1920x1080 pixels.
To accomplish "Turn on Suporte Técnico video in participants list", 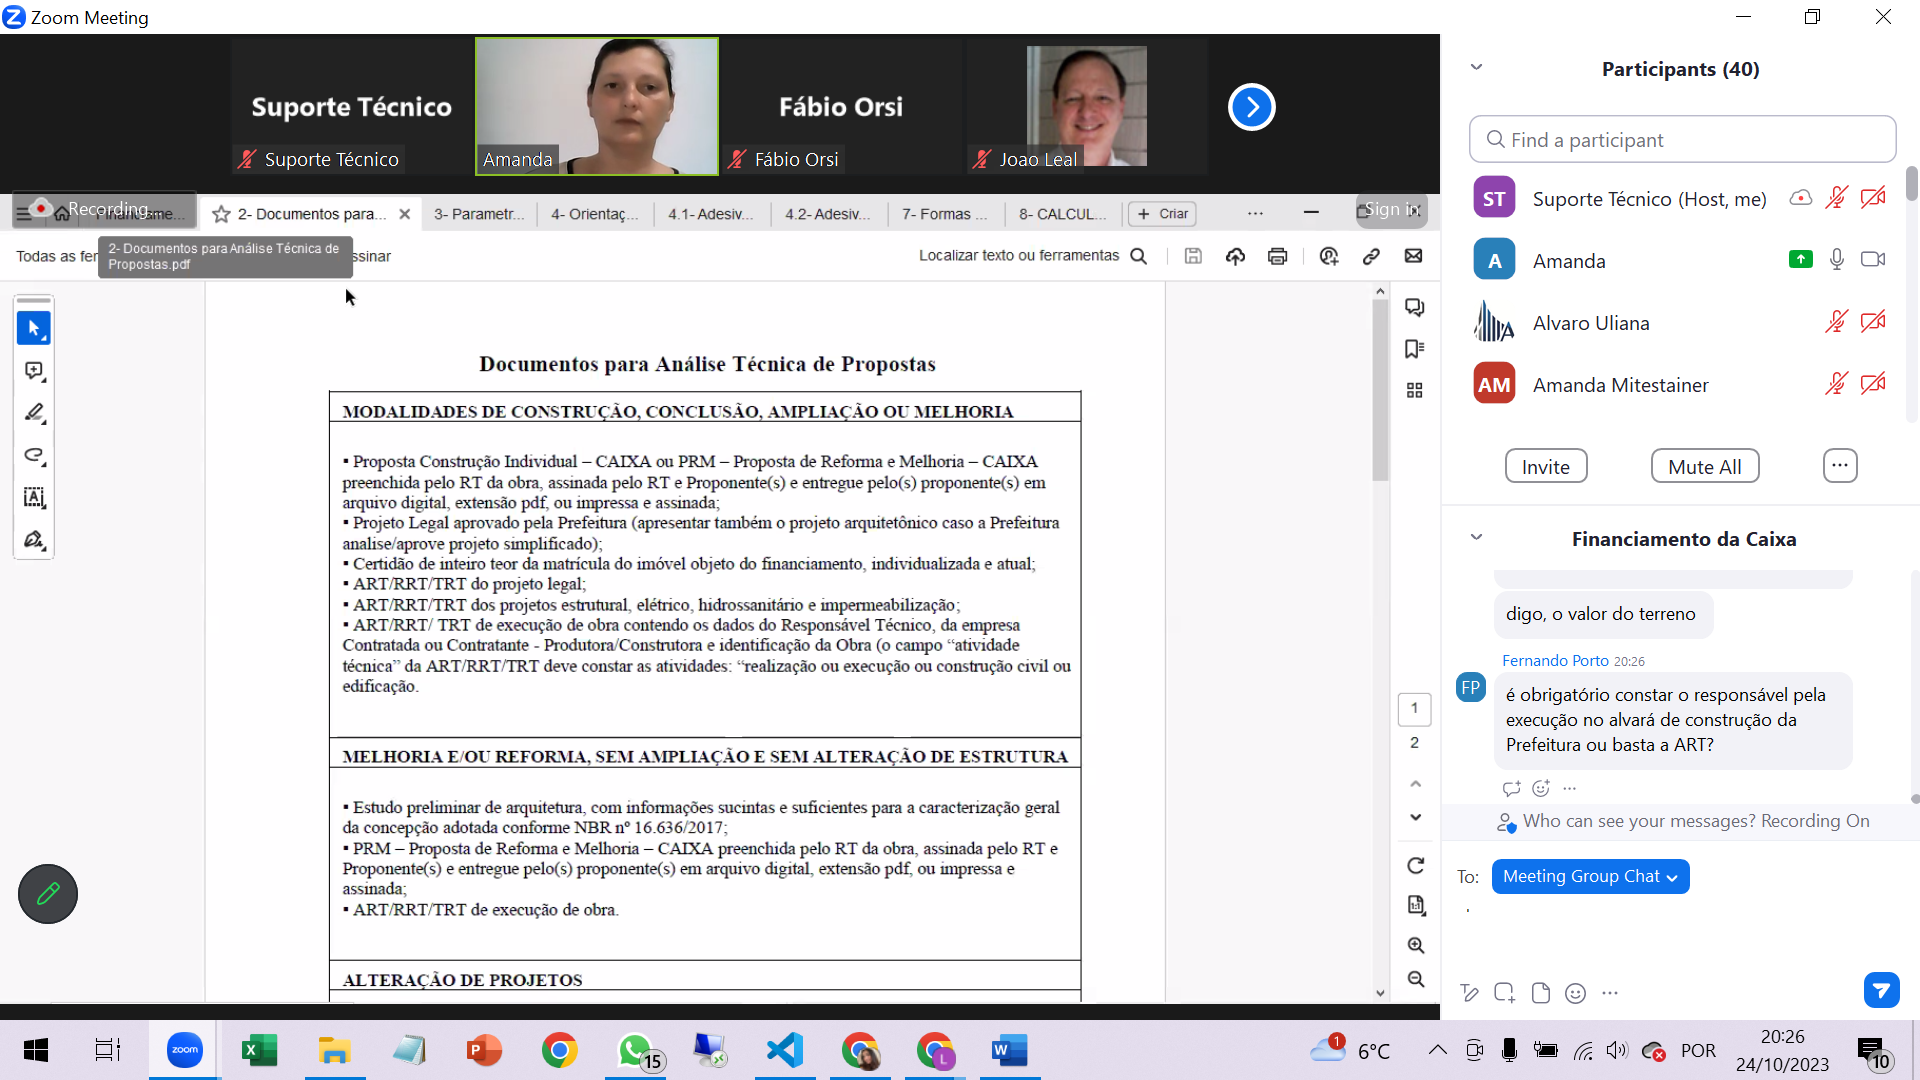I will click(1873, 198).
